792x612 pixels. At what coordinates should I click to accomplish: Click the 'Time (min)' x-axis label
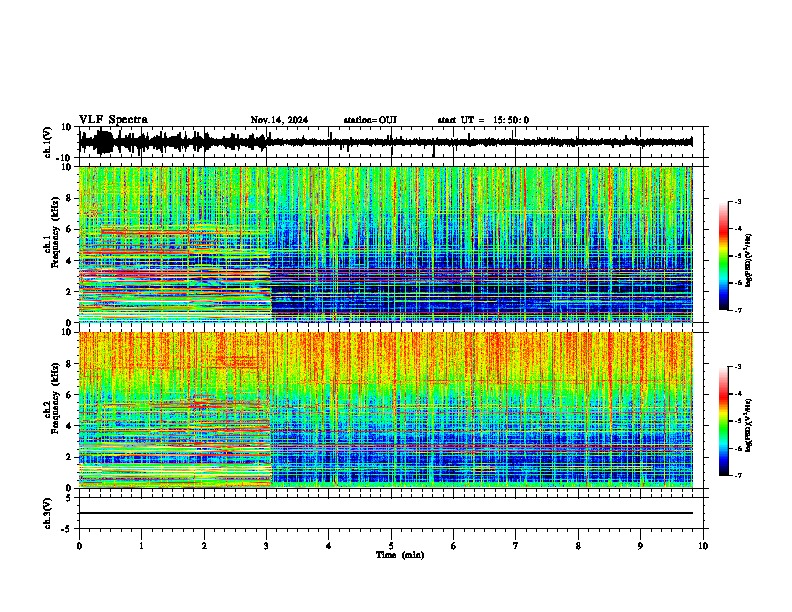click(x=400, y=555)
